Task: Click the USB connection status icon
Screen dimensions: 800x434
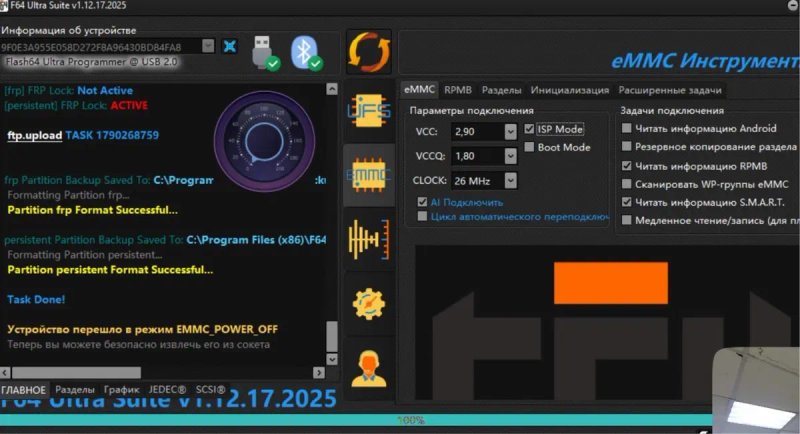Action: (265, 52)
